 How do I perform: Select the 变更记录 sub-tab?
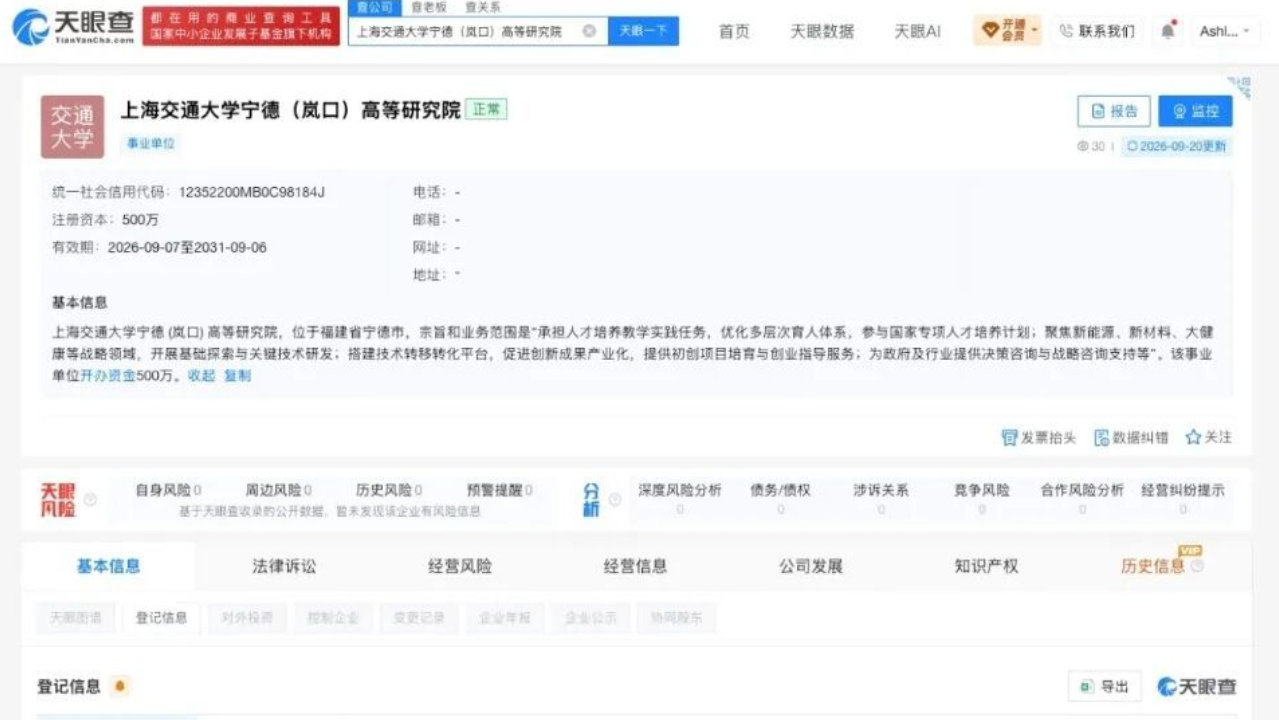point(419,618)
